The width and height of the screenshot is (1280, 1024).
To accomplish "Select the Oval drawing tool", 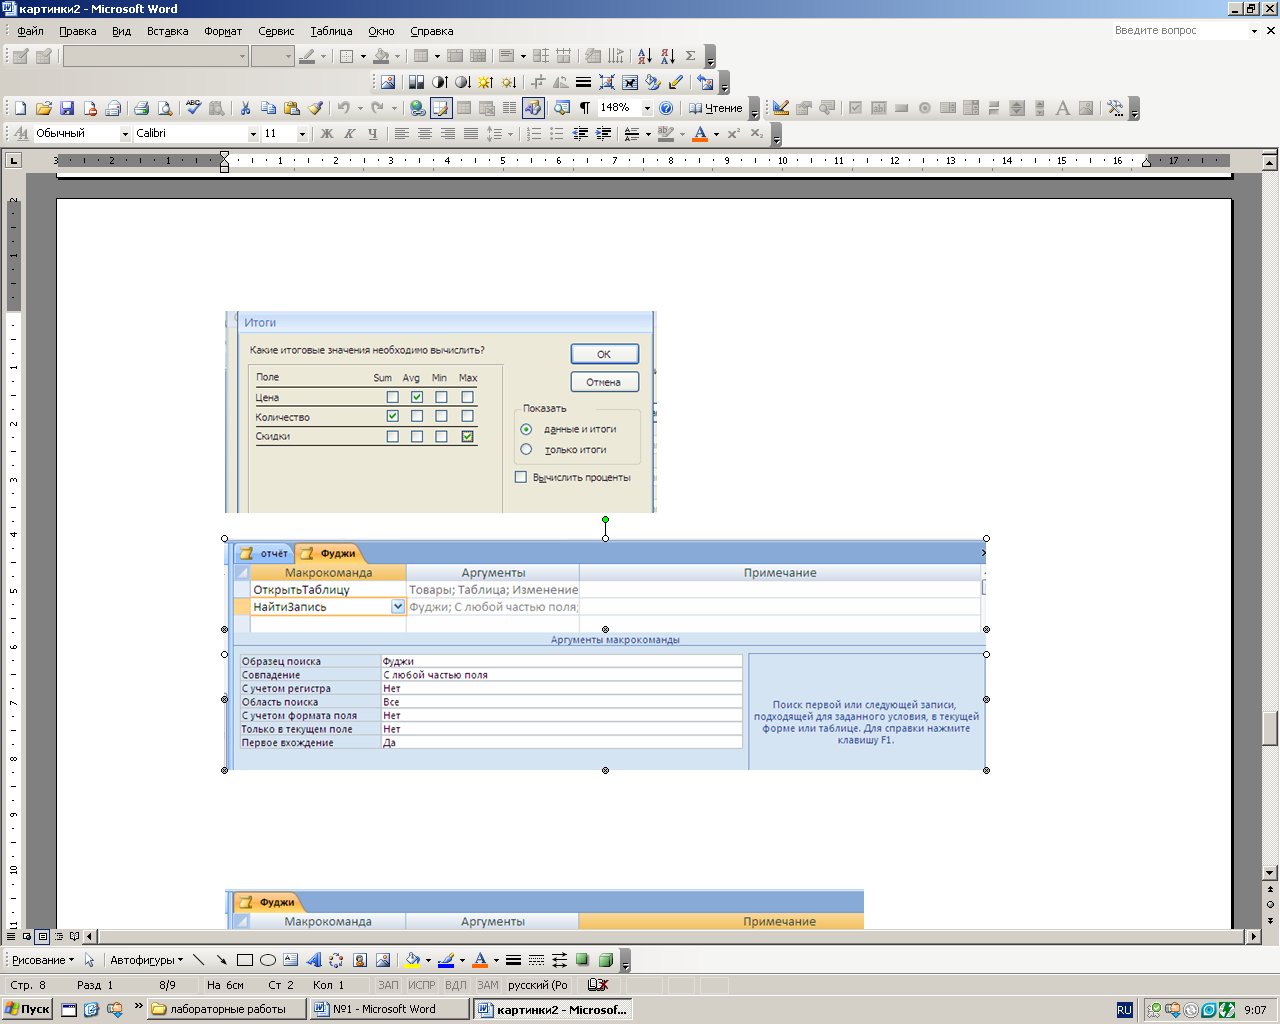I will [x=268, y=960].
